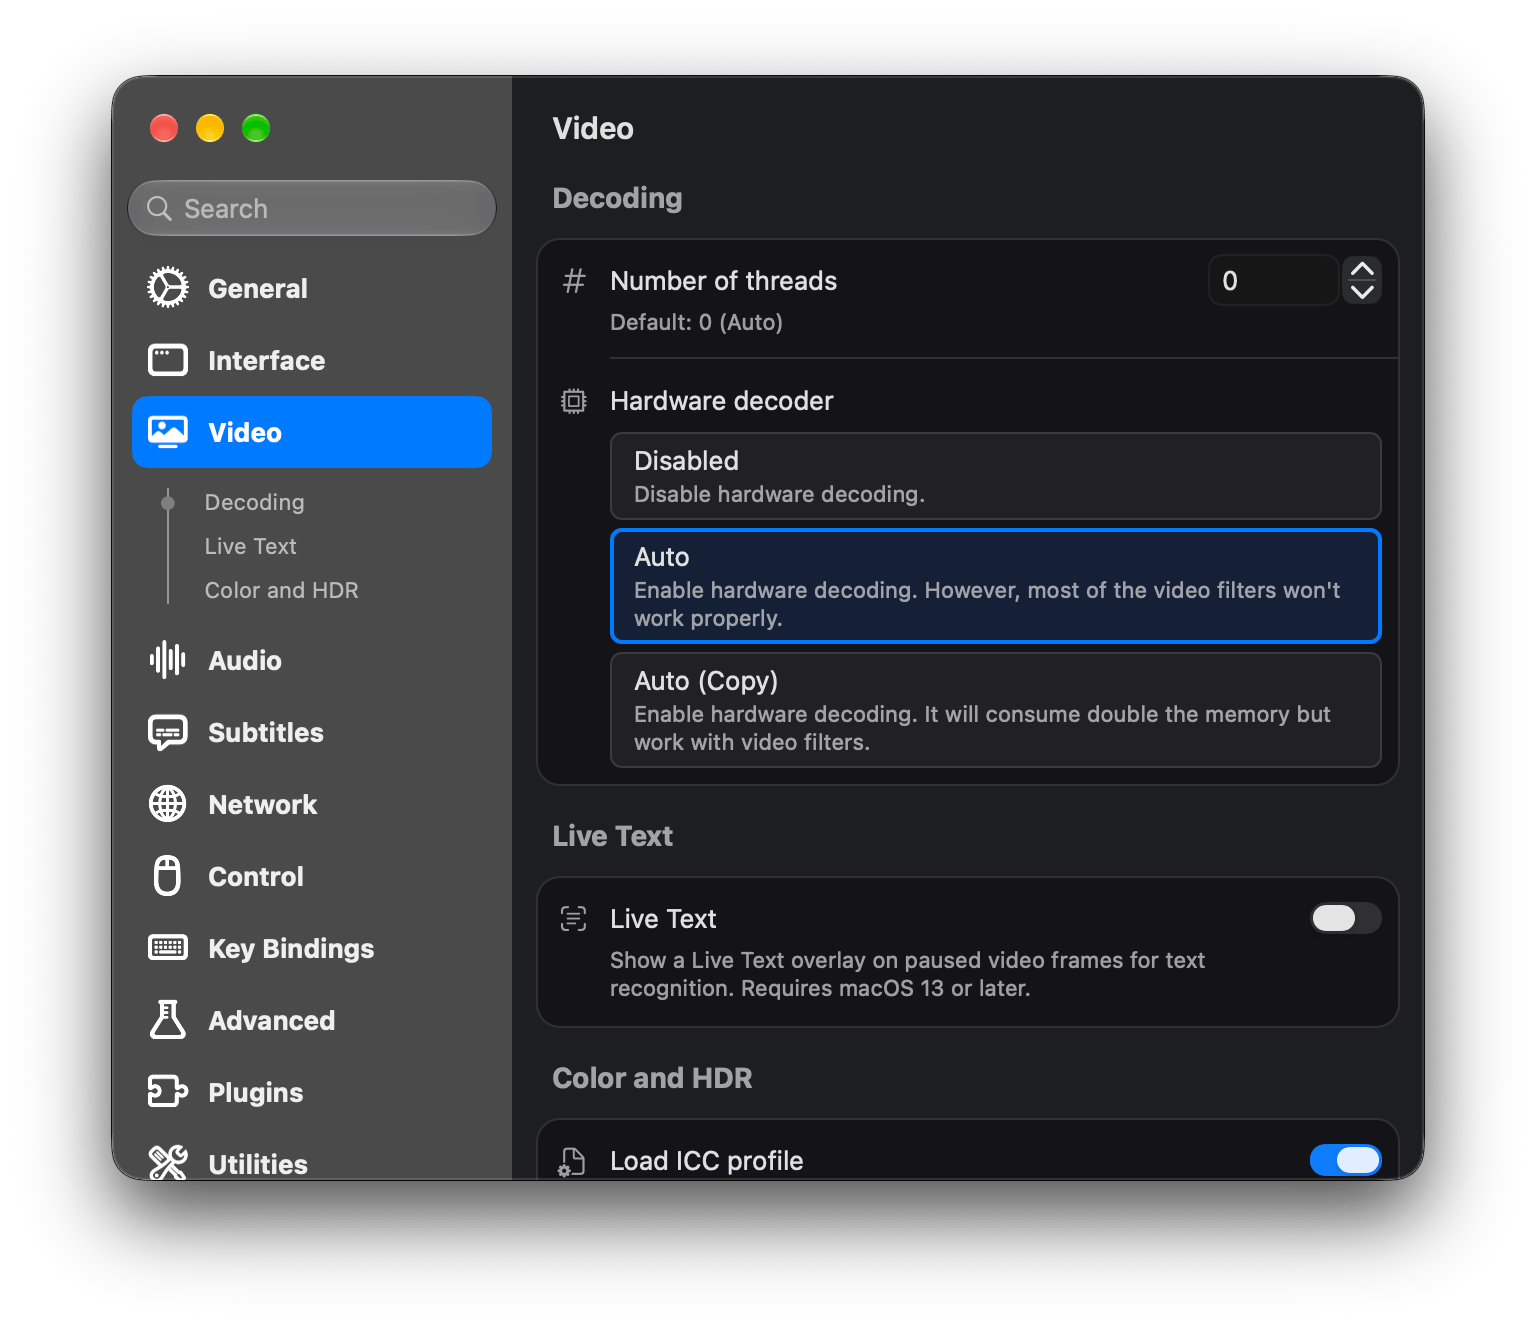Click the Utilities tools icon
The height and width of the screenshot is (1328, 1536).
[x=168, y=1163]
